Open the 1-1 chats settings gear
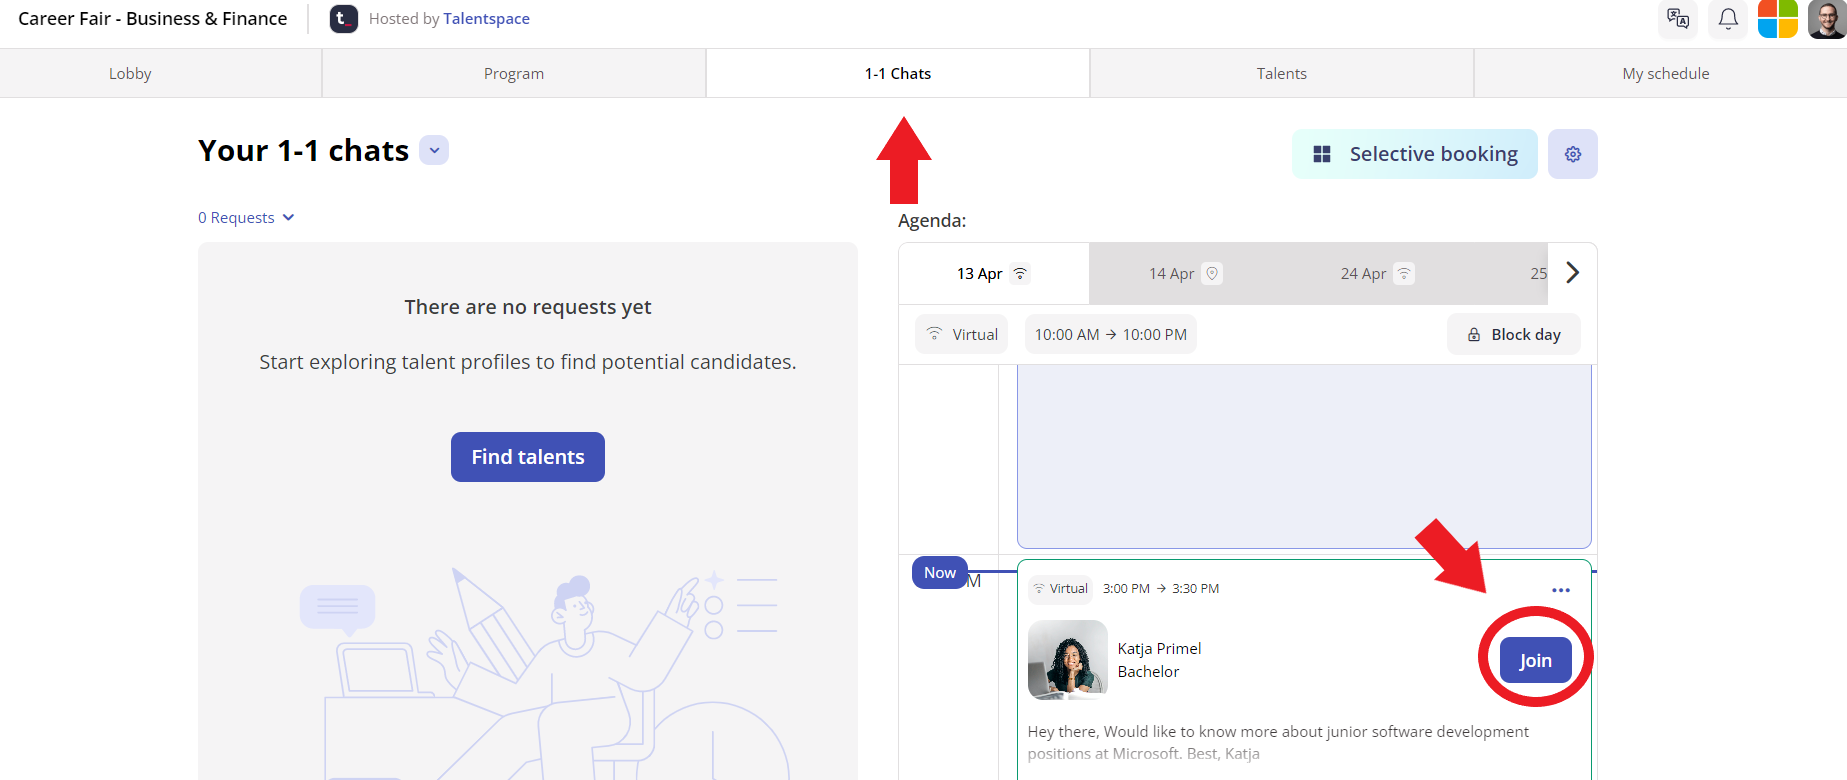The image size is (1847, 780). tap(1573, 154)
